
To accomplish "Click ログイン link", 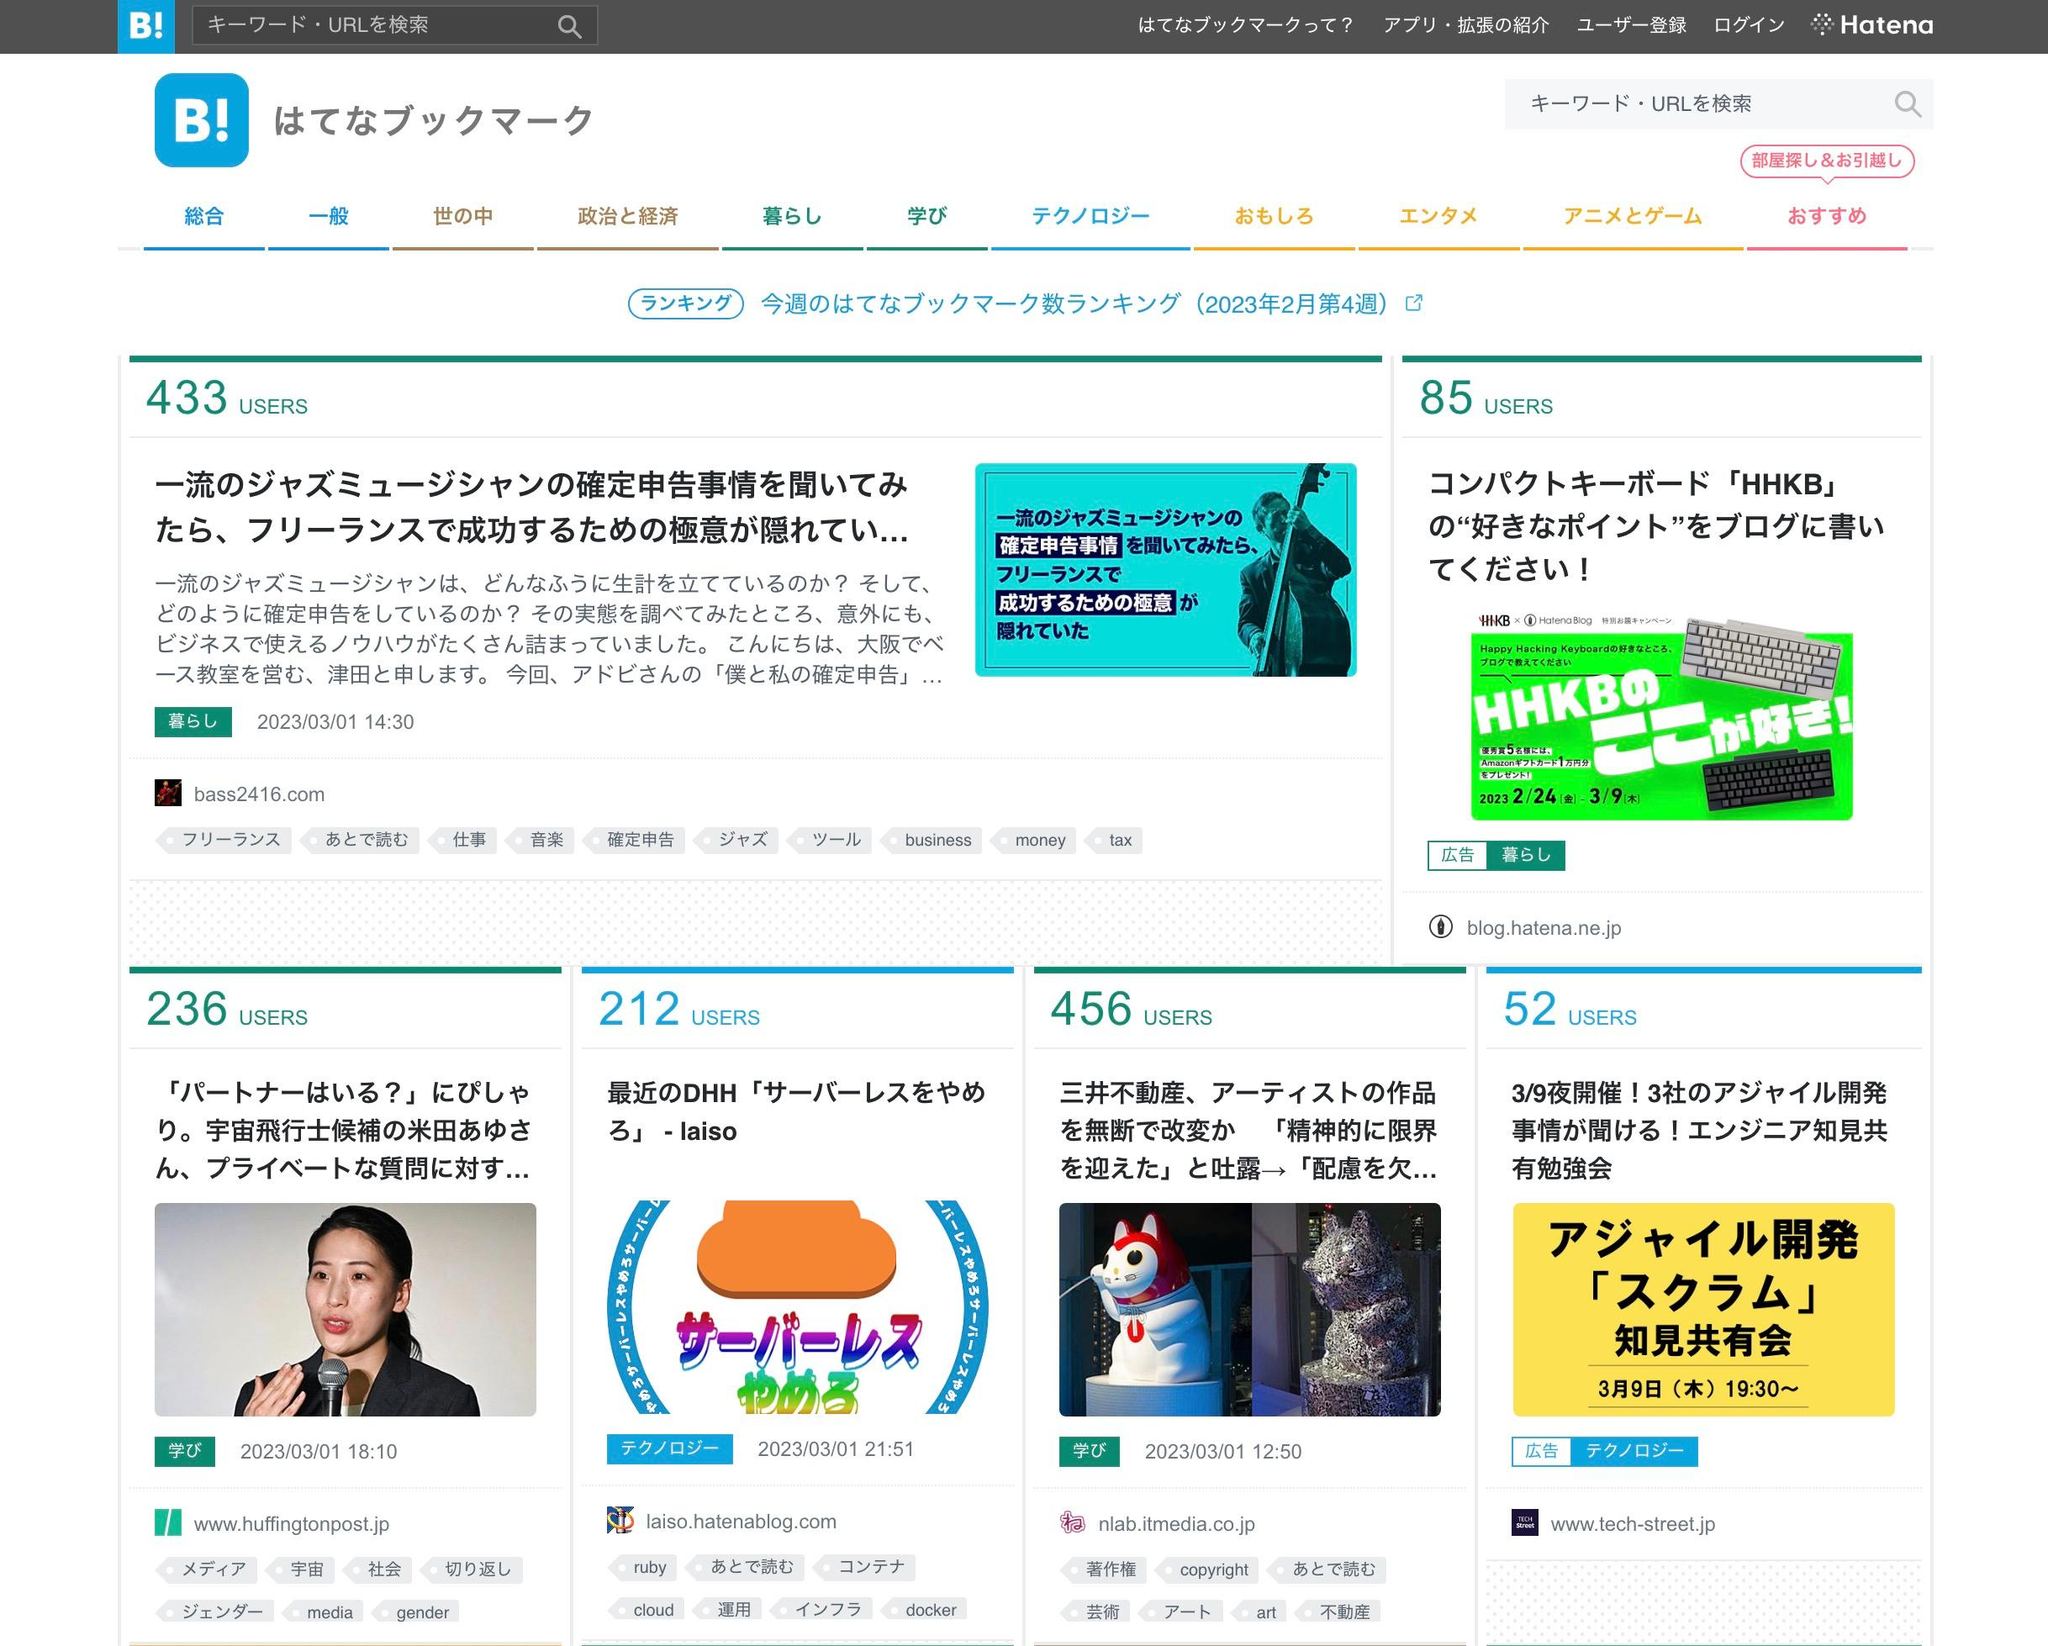I will [x=1749, y=25].
